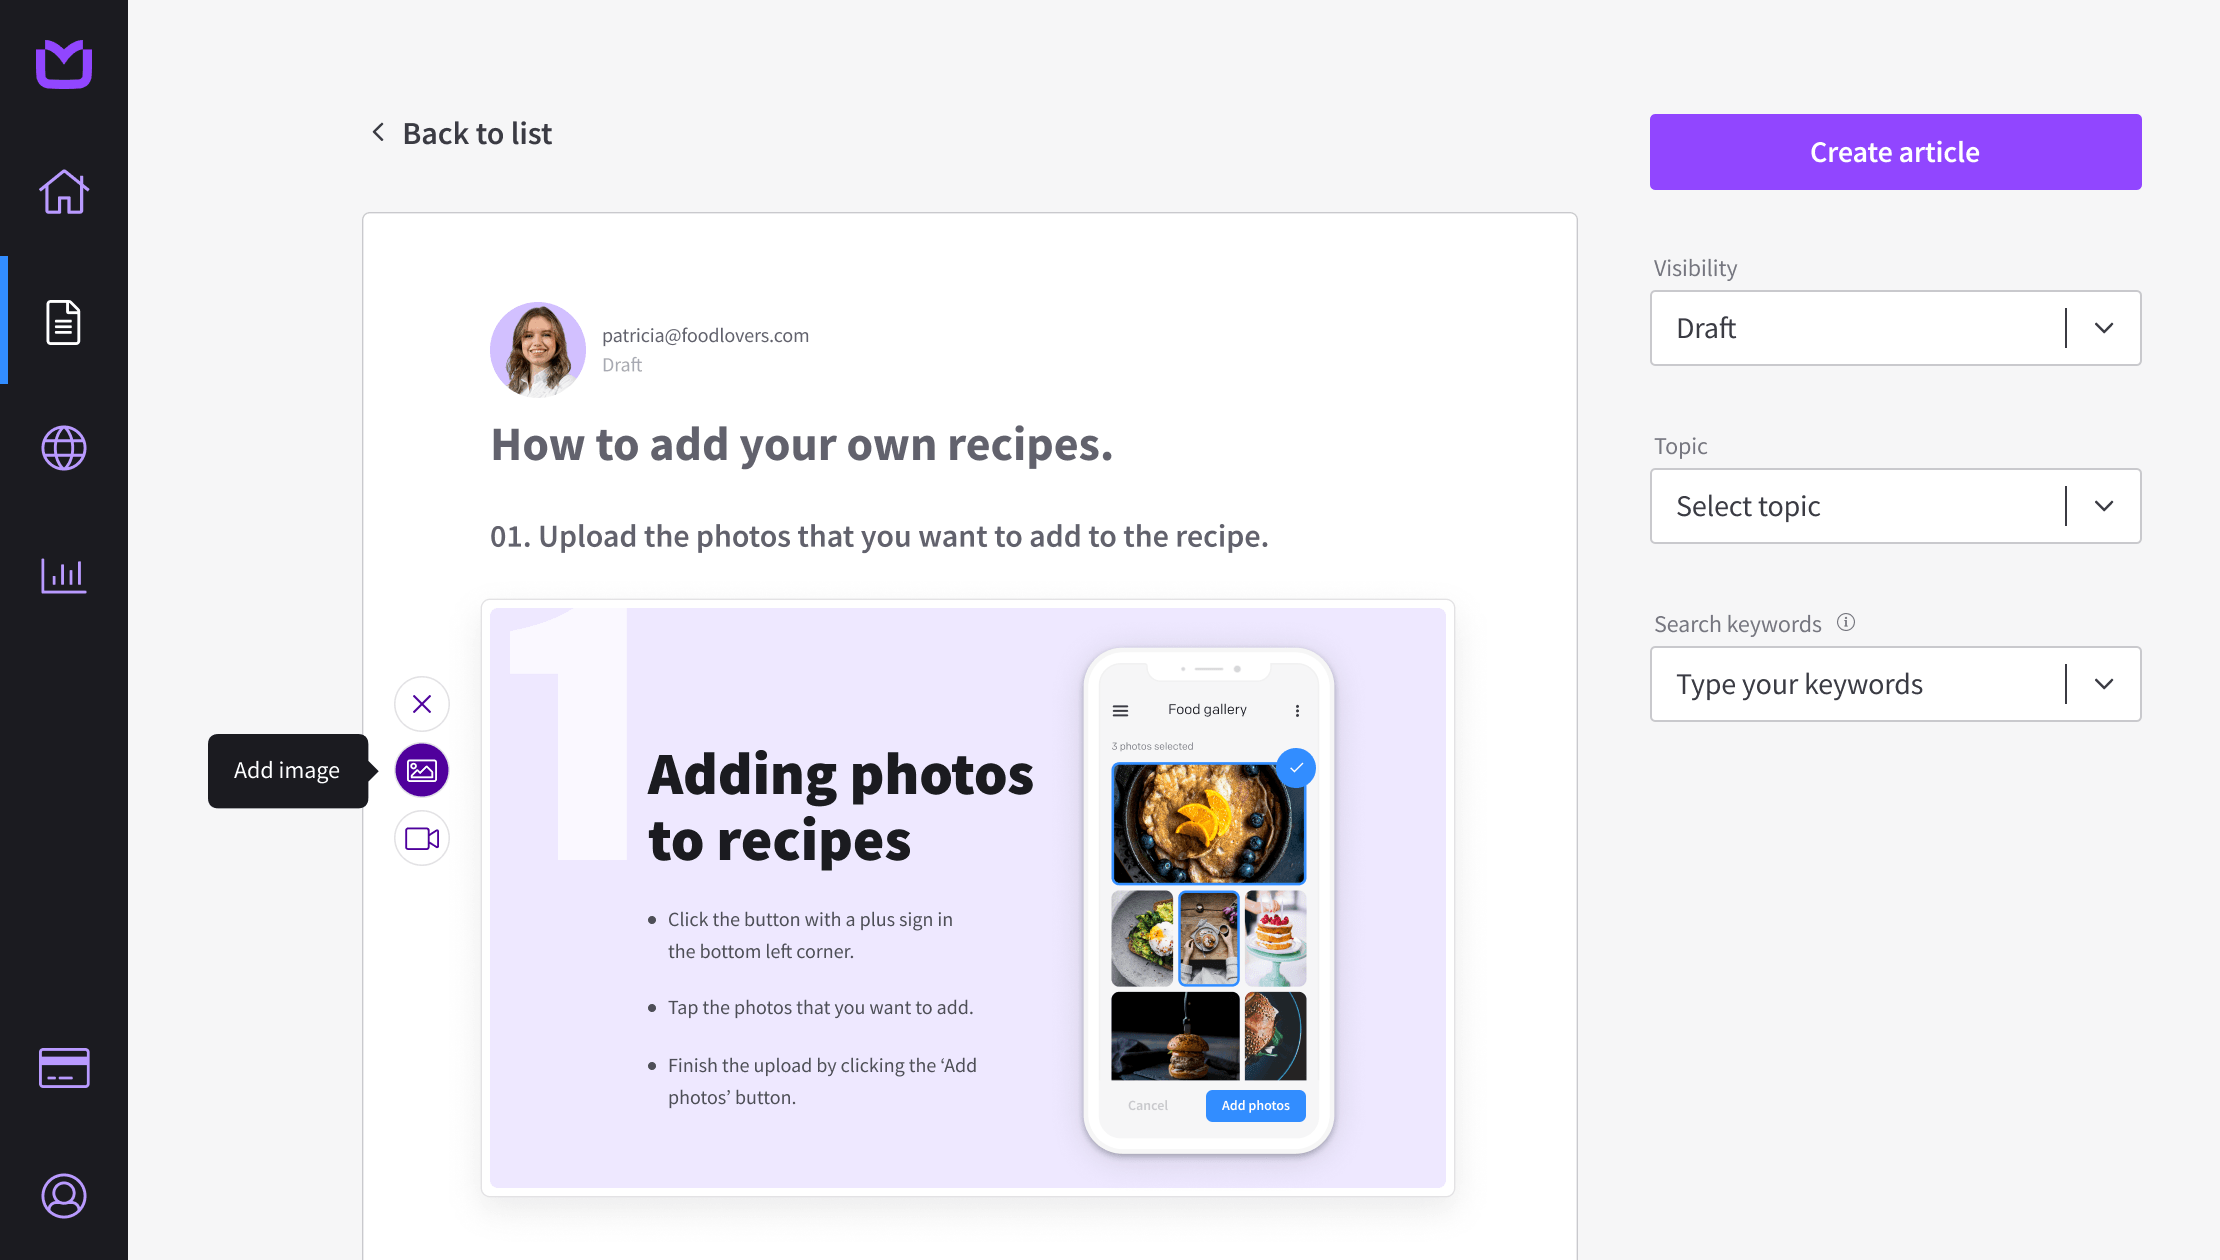Click the Profile/Account icon in sidebar
This screenshot has height=1260, width=2220.
pyautogui.click(x=64, y=1196)
